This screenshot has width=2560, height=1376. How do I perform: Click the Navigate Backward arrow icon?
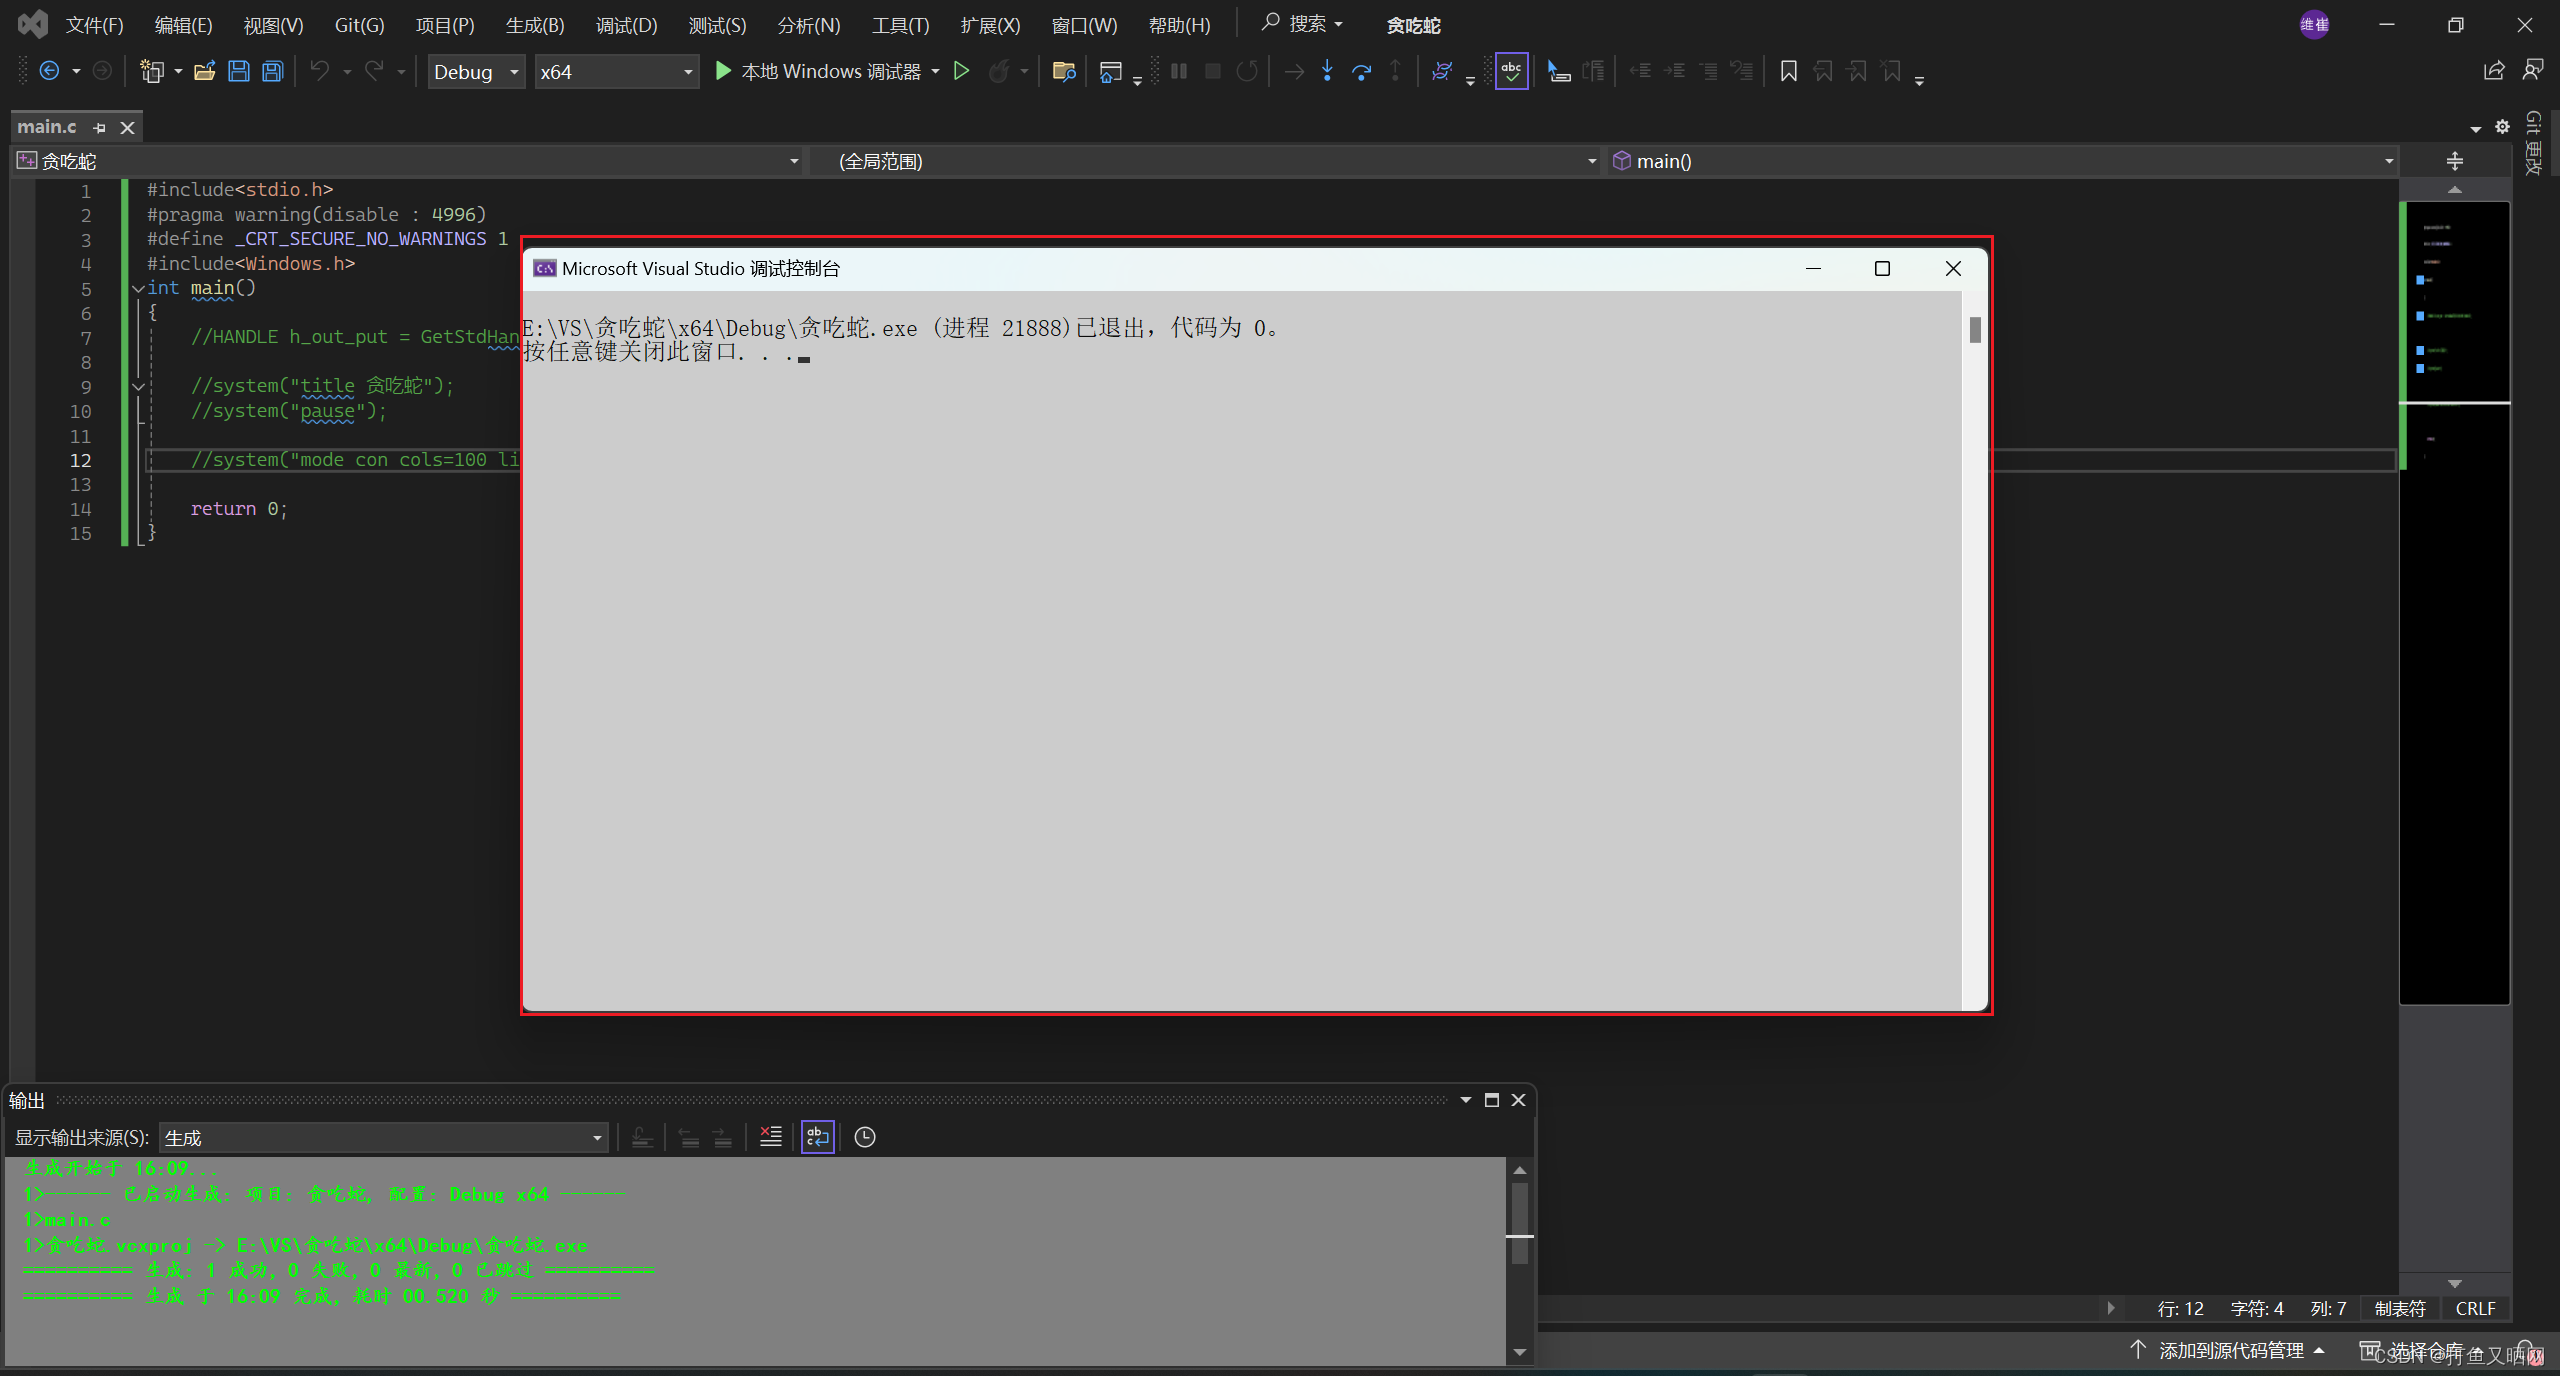coord(49,71)
